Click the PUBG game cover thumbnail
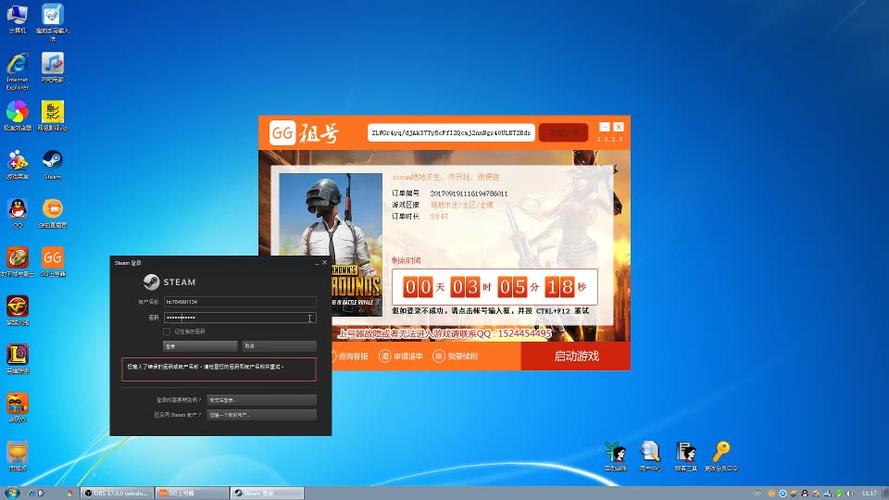 click(331, 244)
